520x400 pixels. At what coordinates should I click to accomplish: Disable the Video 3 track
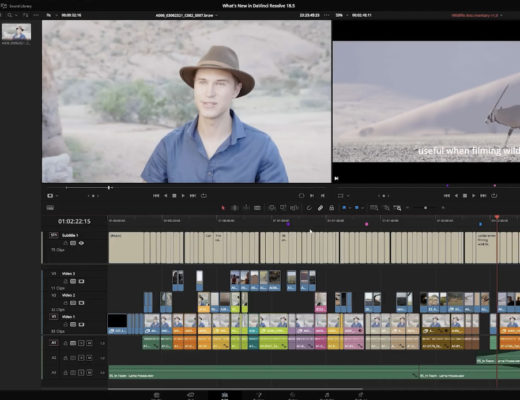coord(81,281)
